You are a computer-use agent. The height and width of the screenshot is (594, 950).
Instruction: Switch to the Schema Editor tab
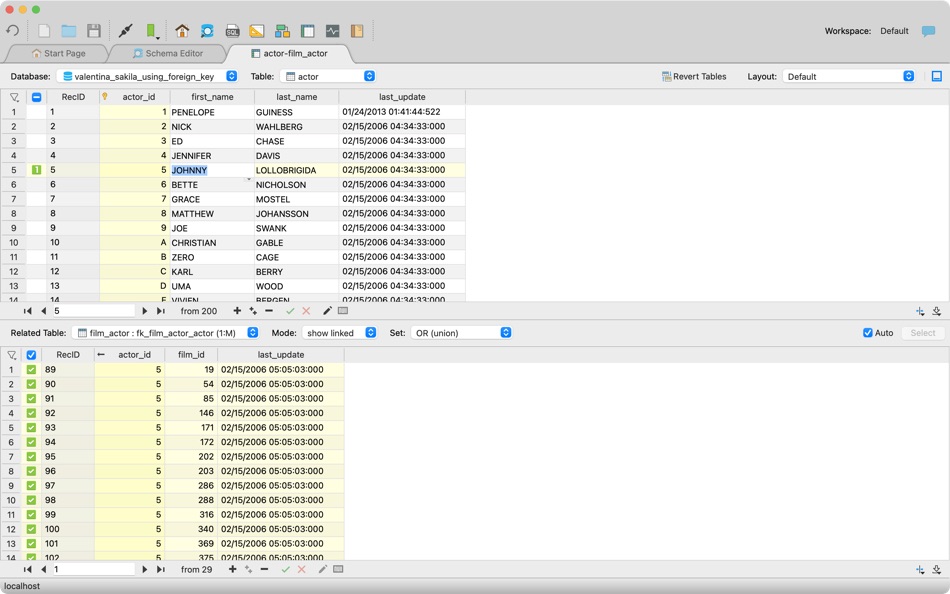(175, 53)
